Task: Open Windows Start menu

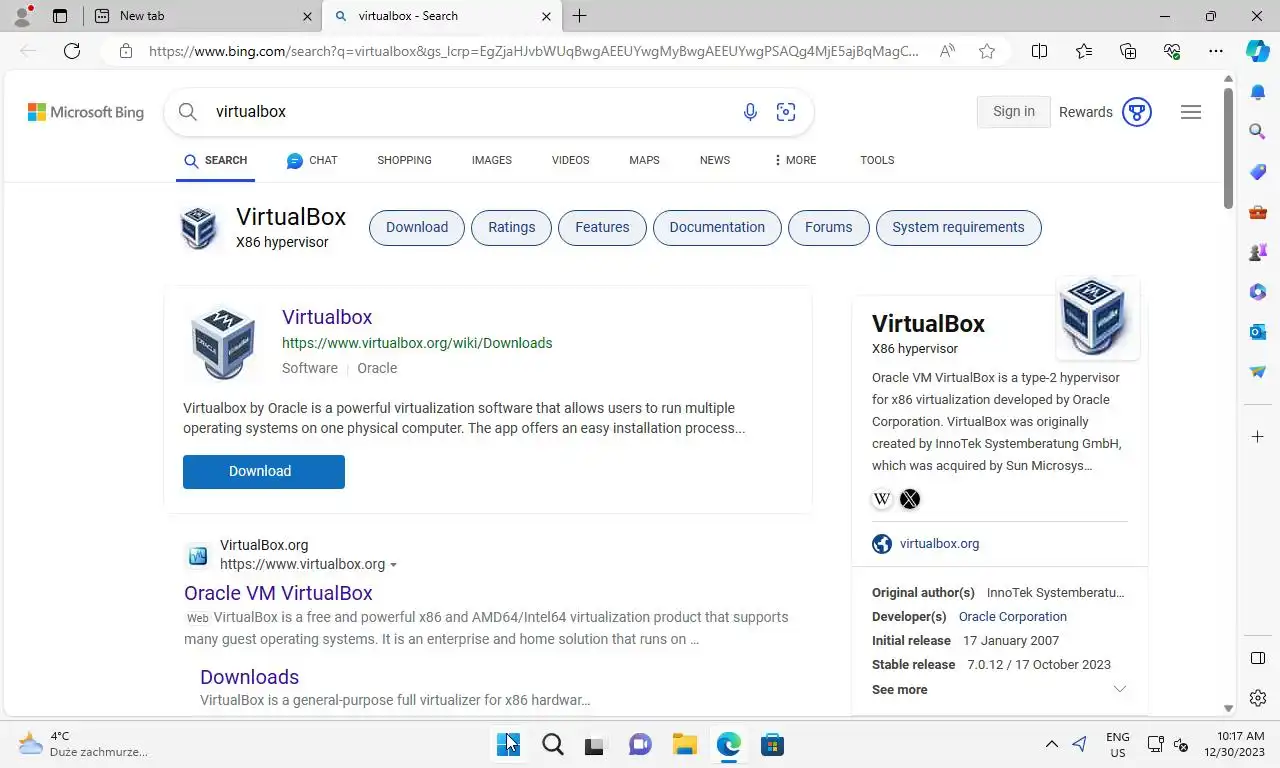Action: pyautogui.click(x=508, y=745)
